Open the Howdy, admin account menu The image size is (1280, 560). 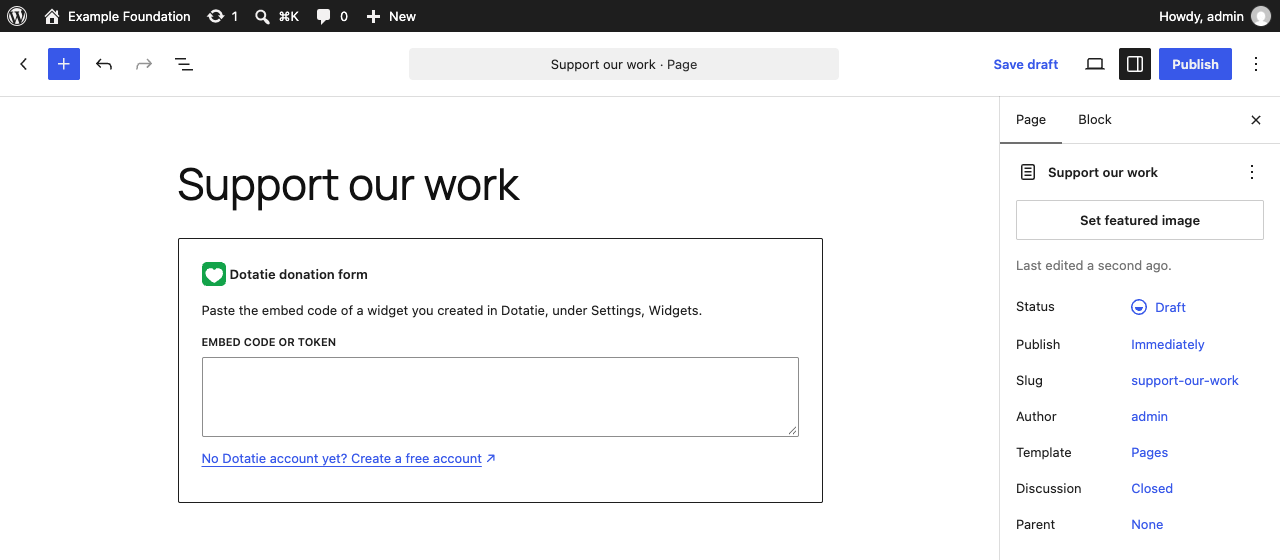[x=1215, y=16]
